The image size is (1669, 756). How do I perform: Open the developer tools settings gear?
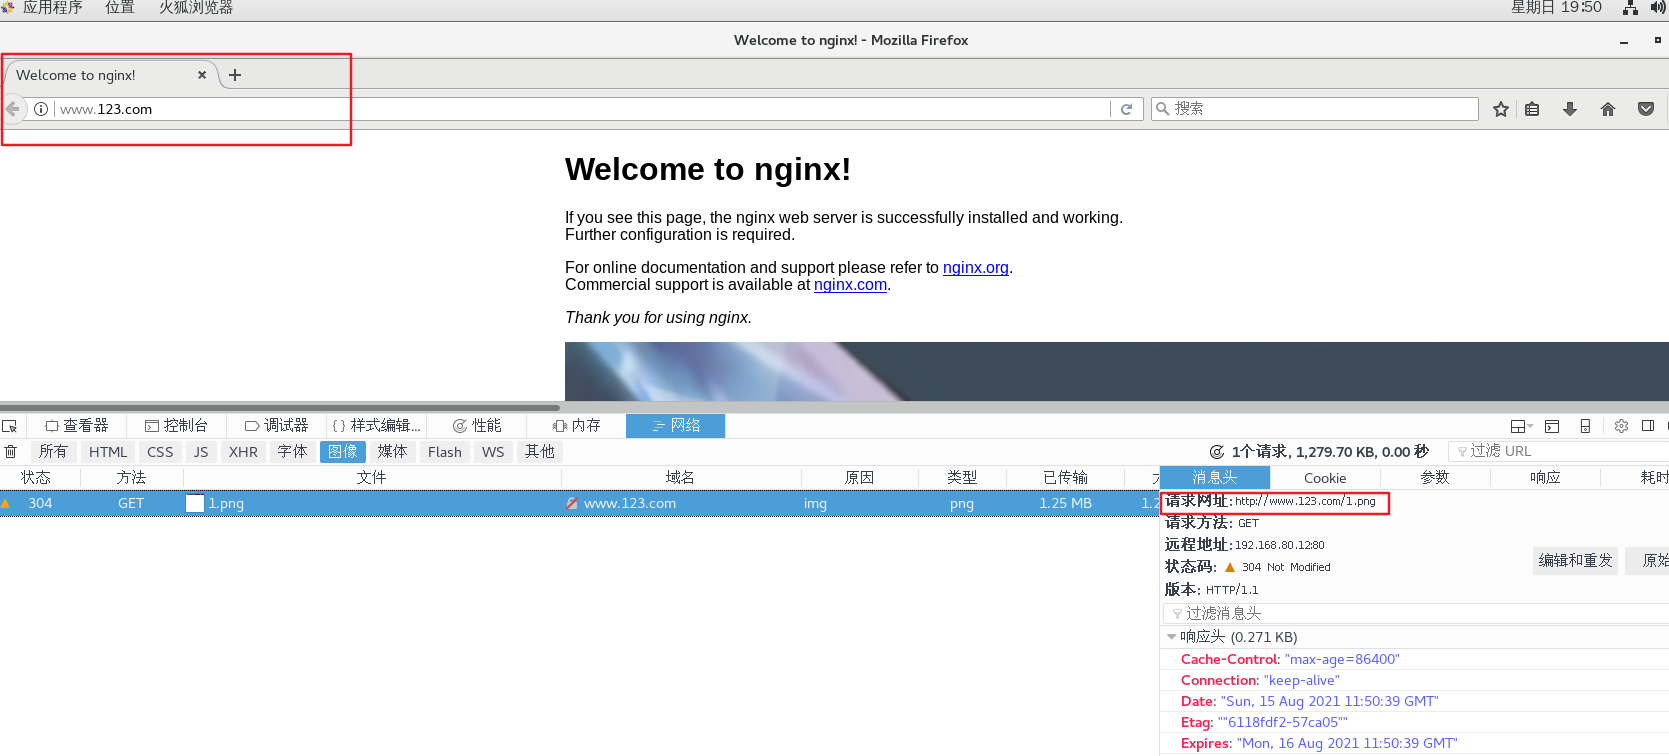[1621, 426]
